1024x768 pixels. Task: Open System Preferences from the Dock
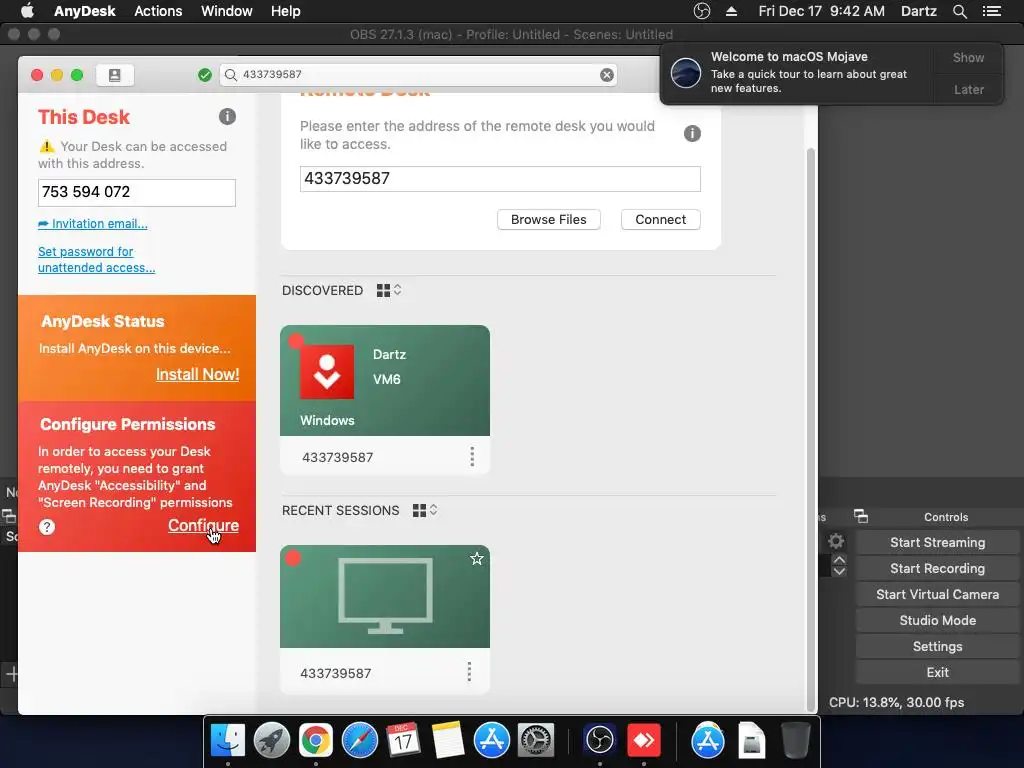(536, 741)
